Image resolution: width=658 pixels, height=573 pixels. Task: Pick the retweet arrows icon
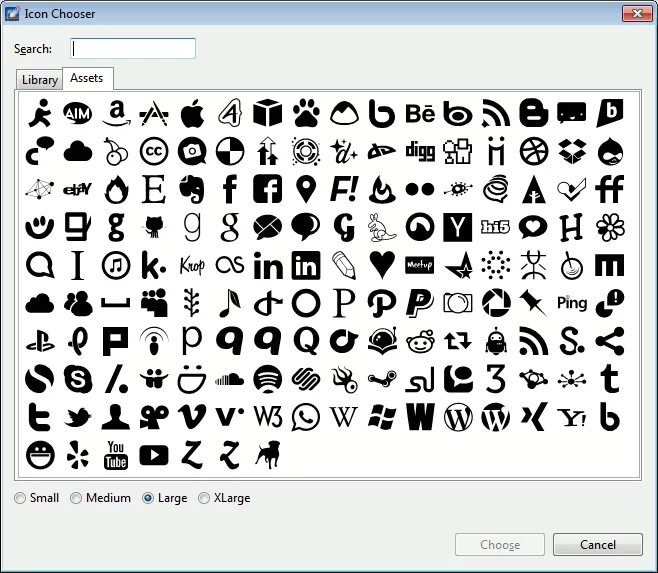point(457,341)
